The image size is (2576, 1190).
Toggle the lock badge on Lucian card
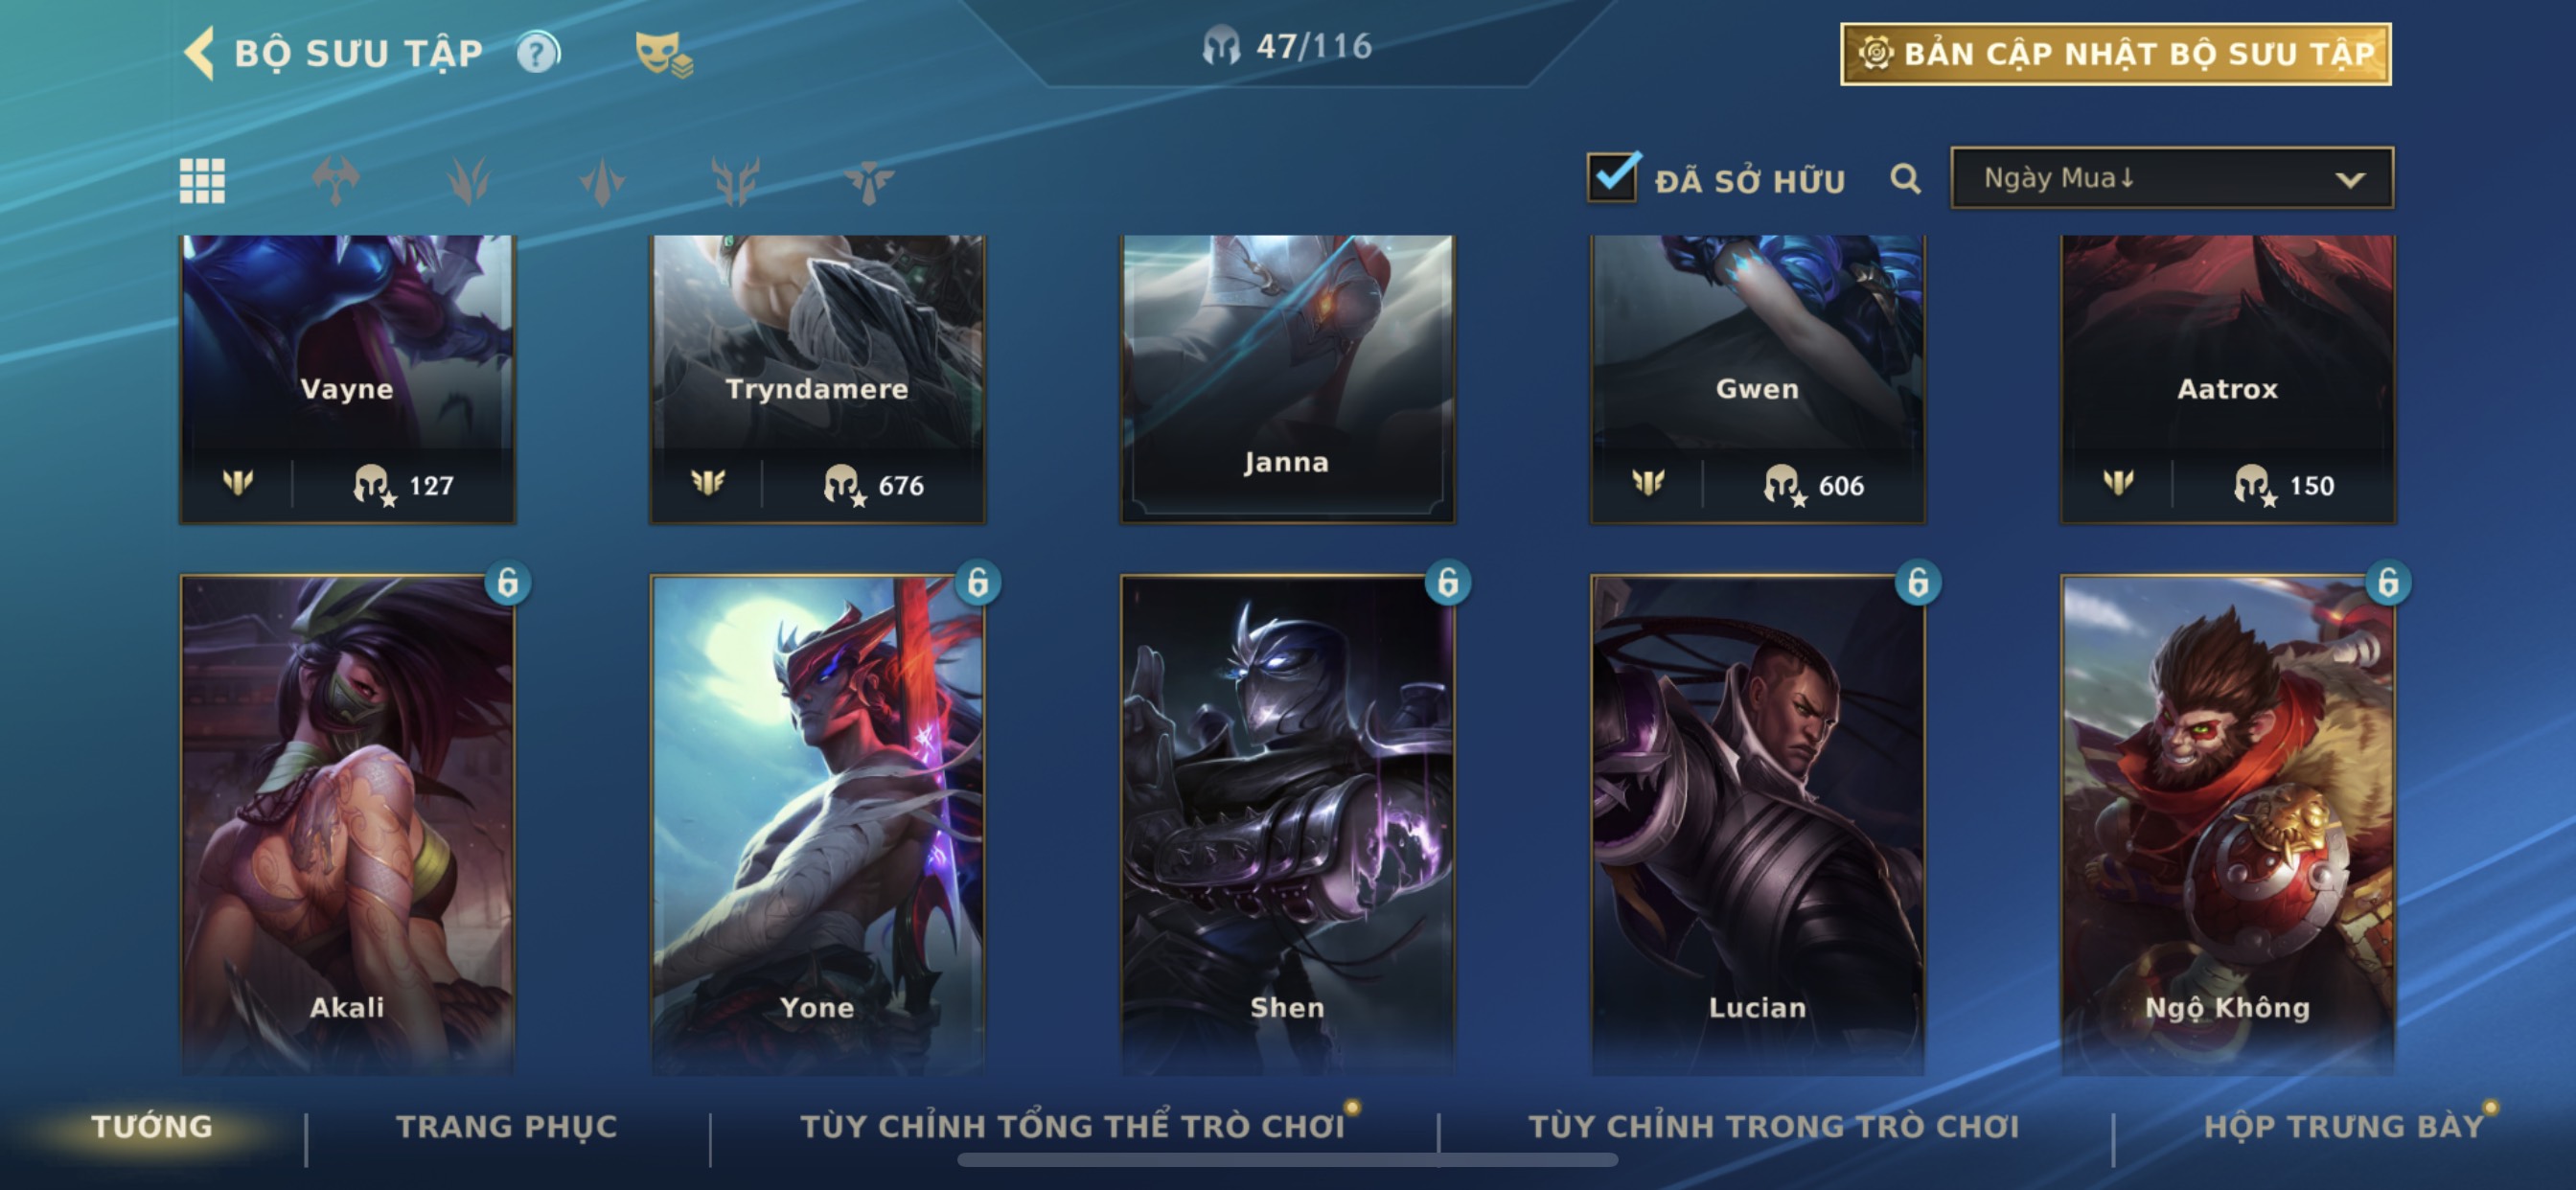tap(1917, 582)
